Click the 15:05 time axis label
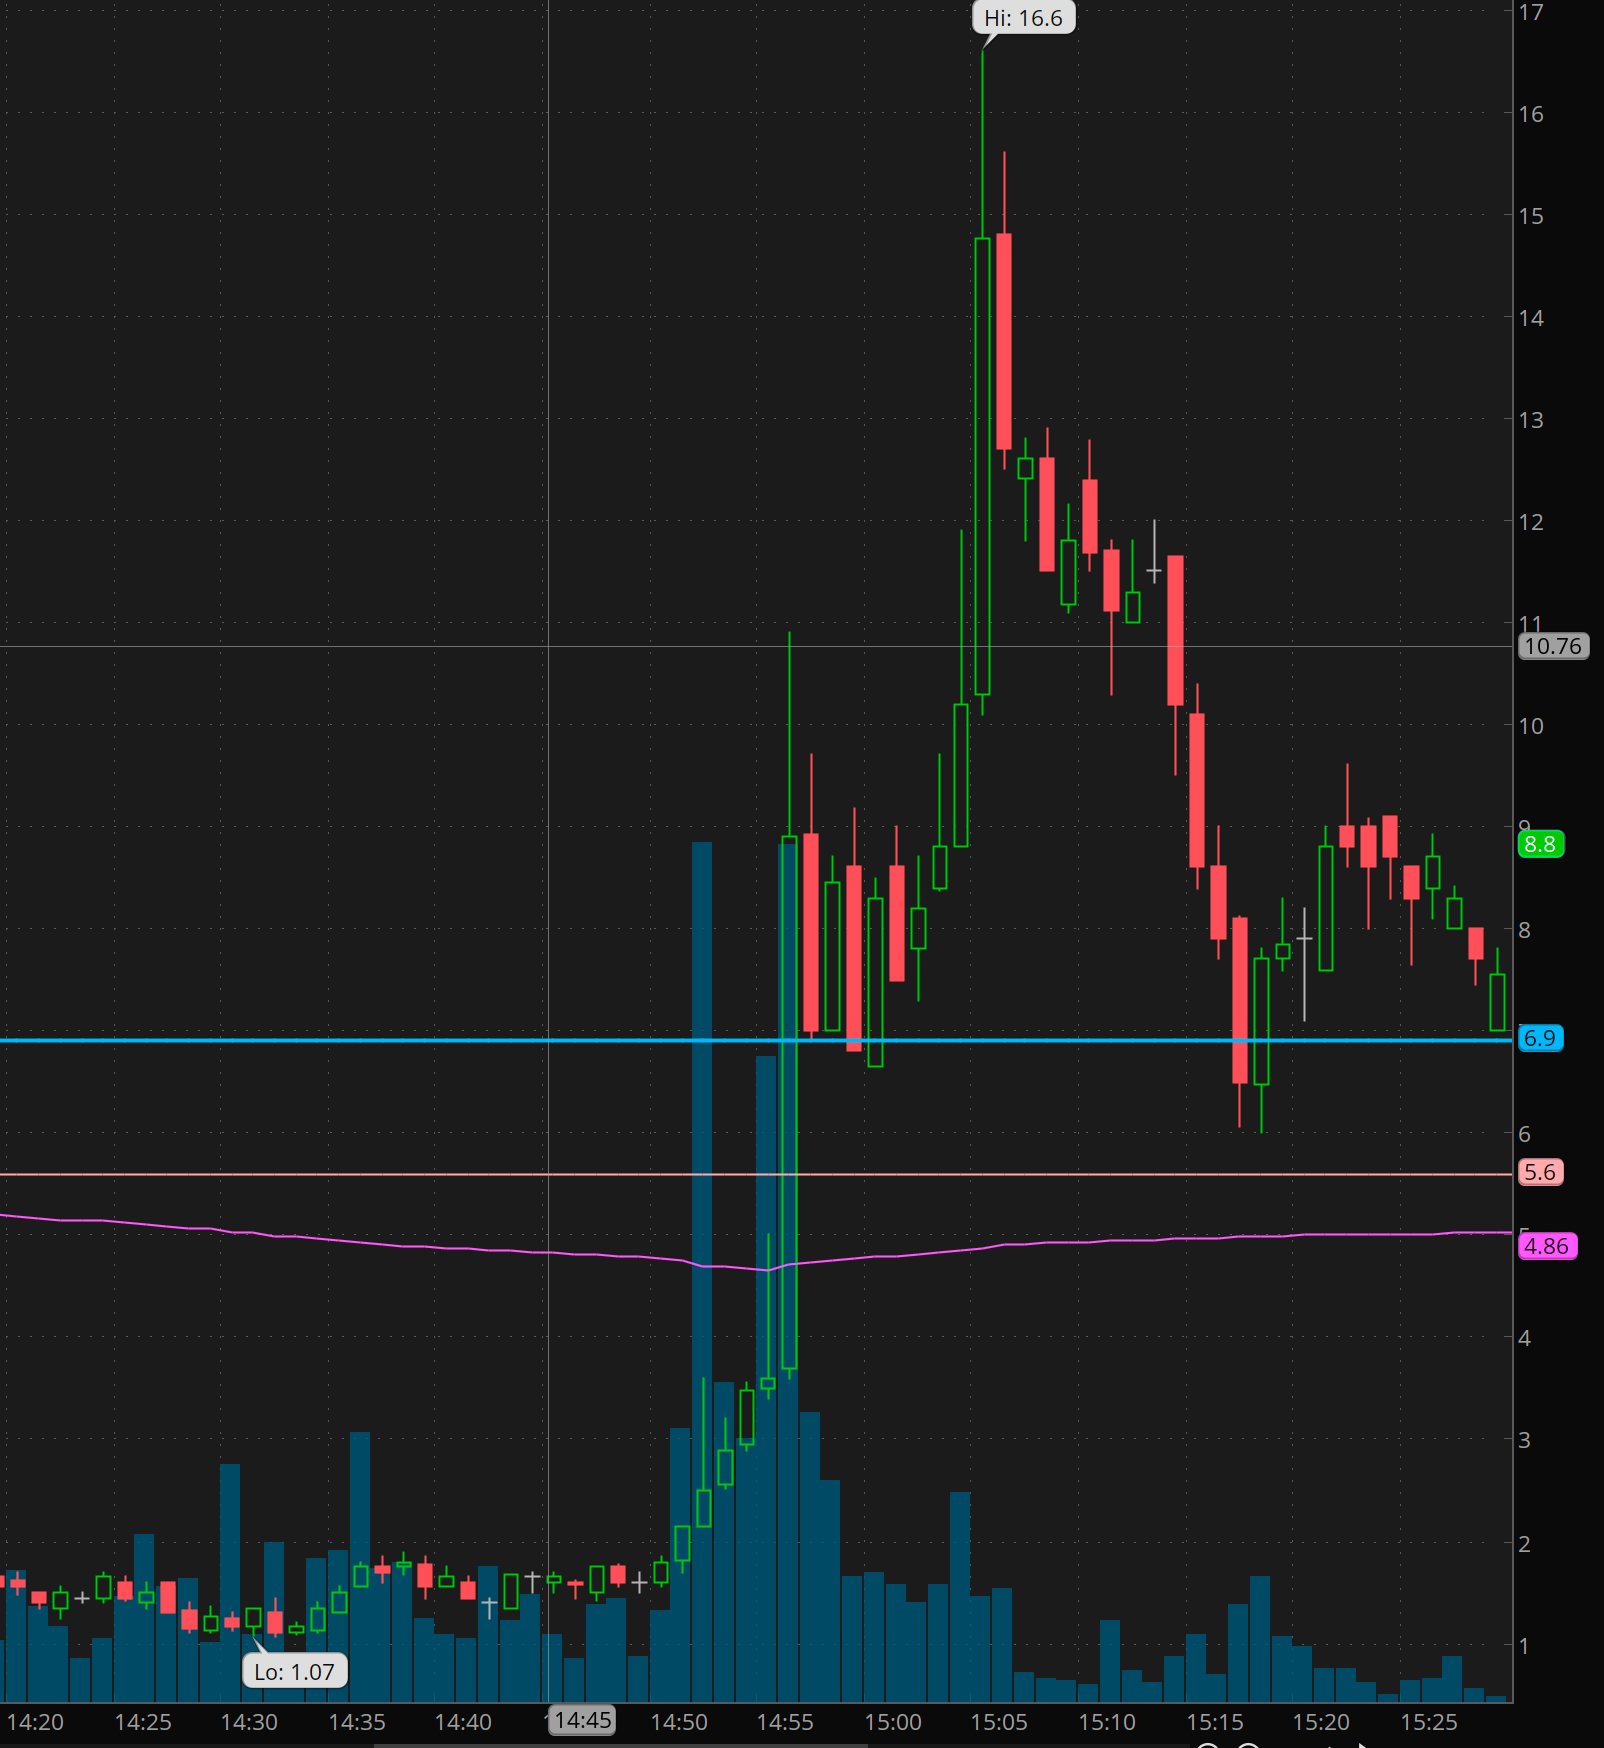 [999, 1722]
